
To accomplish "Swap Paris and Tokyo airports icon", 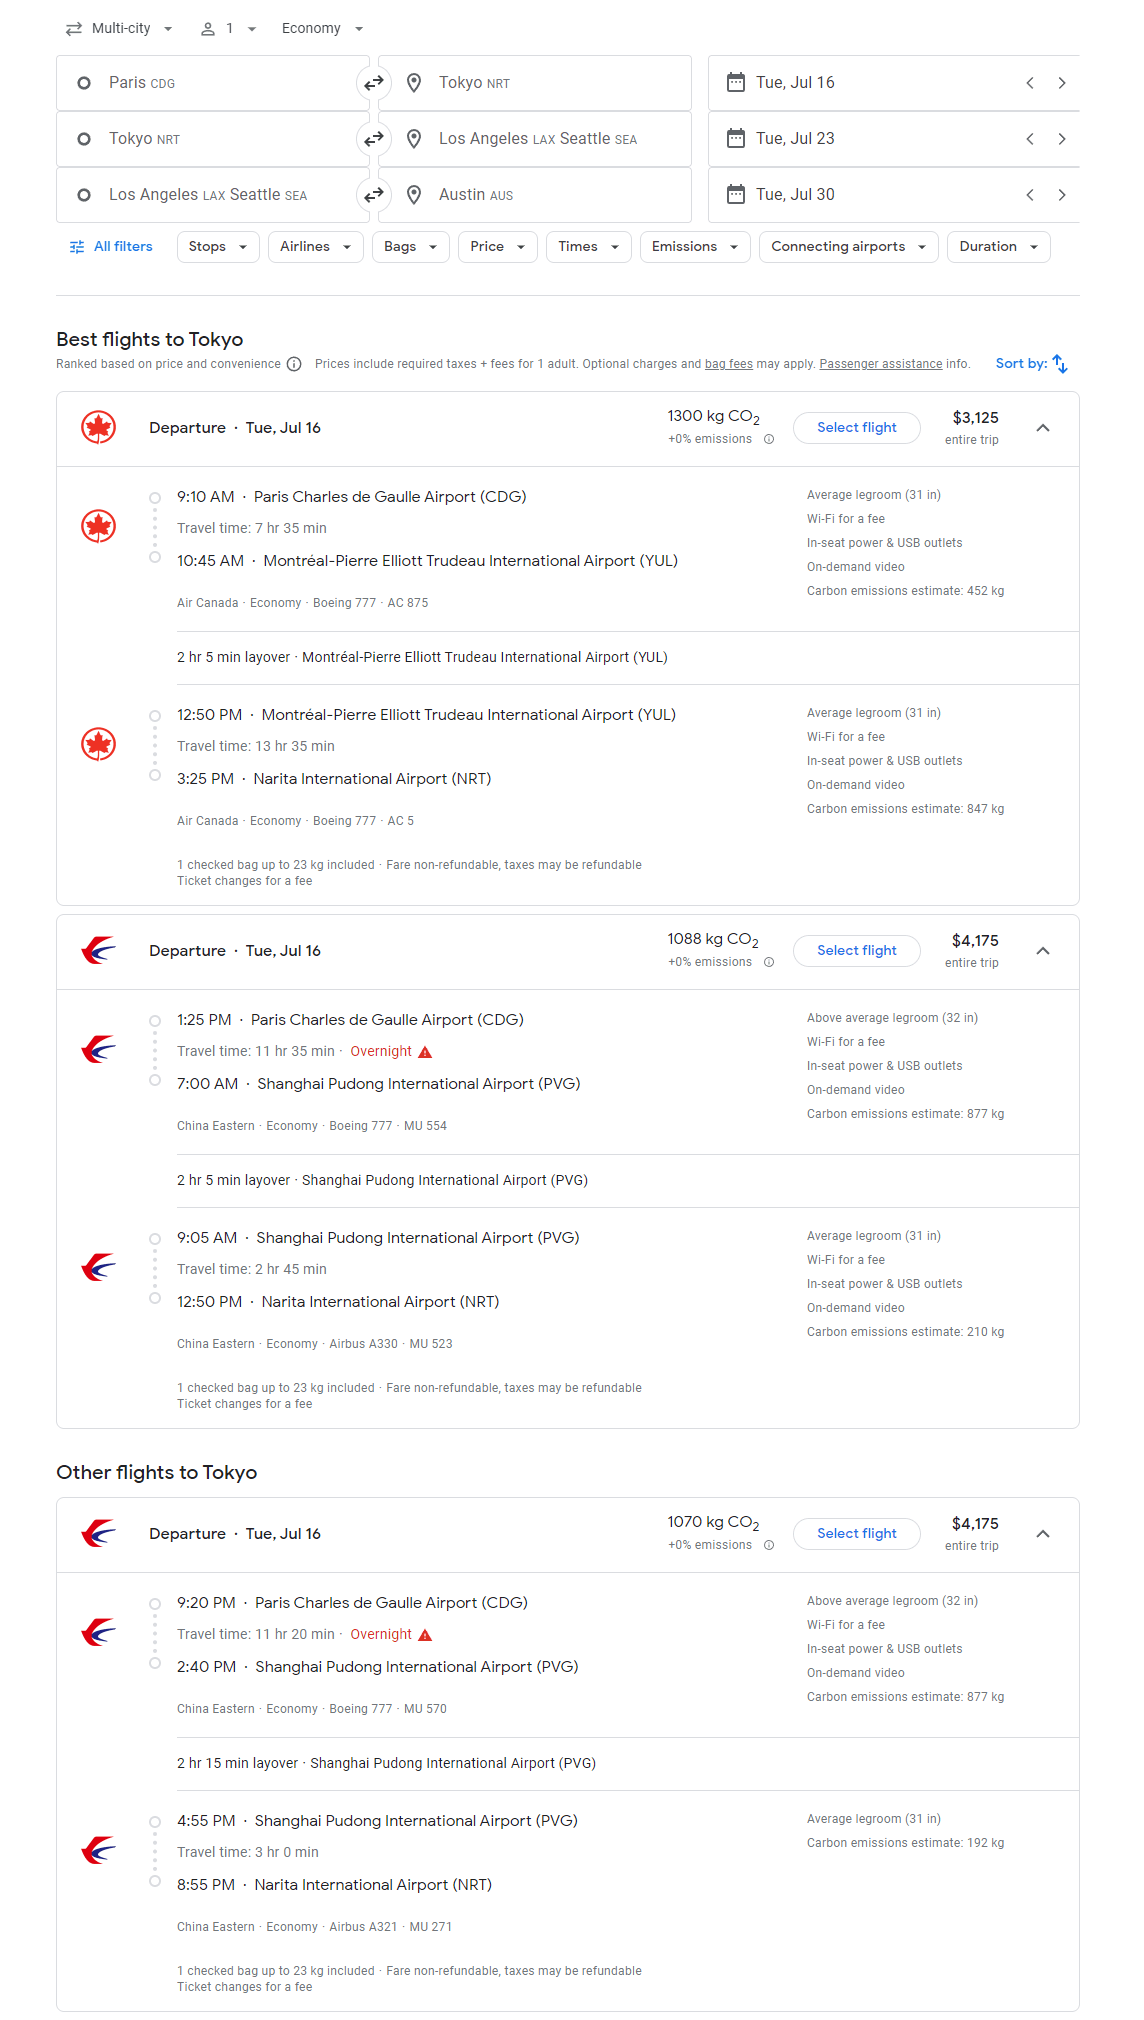I will point(374,83).
